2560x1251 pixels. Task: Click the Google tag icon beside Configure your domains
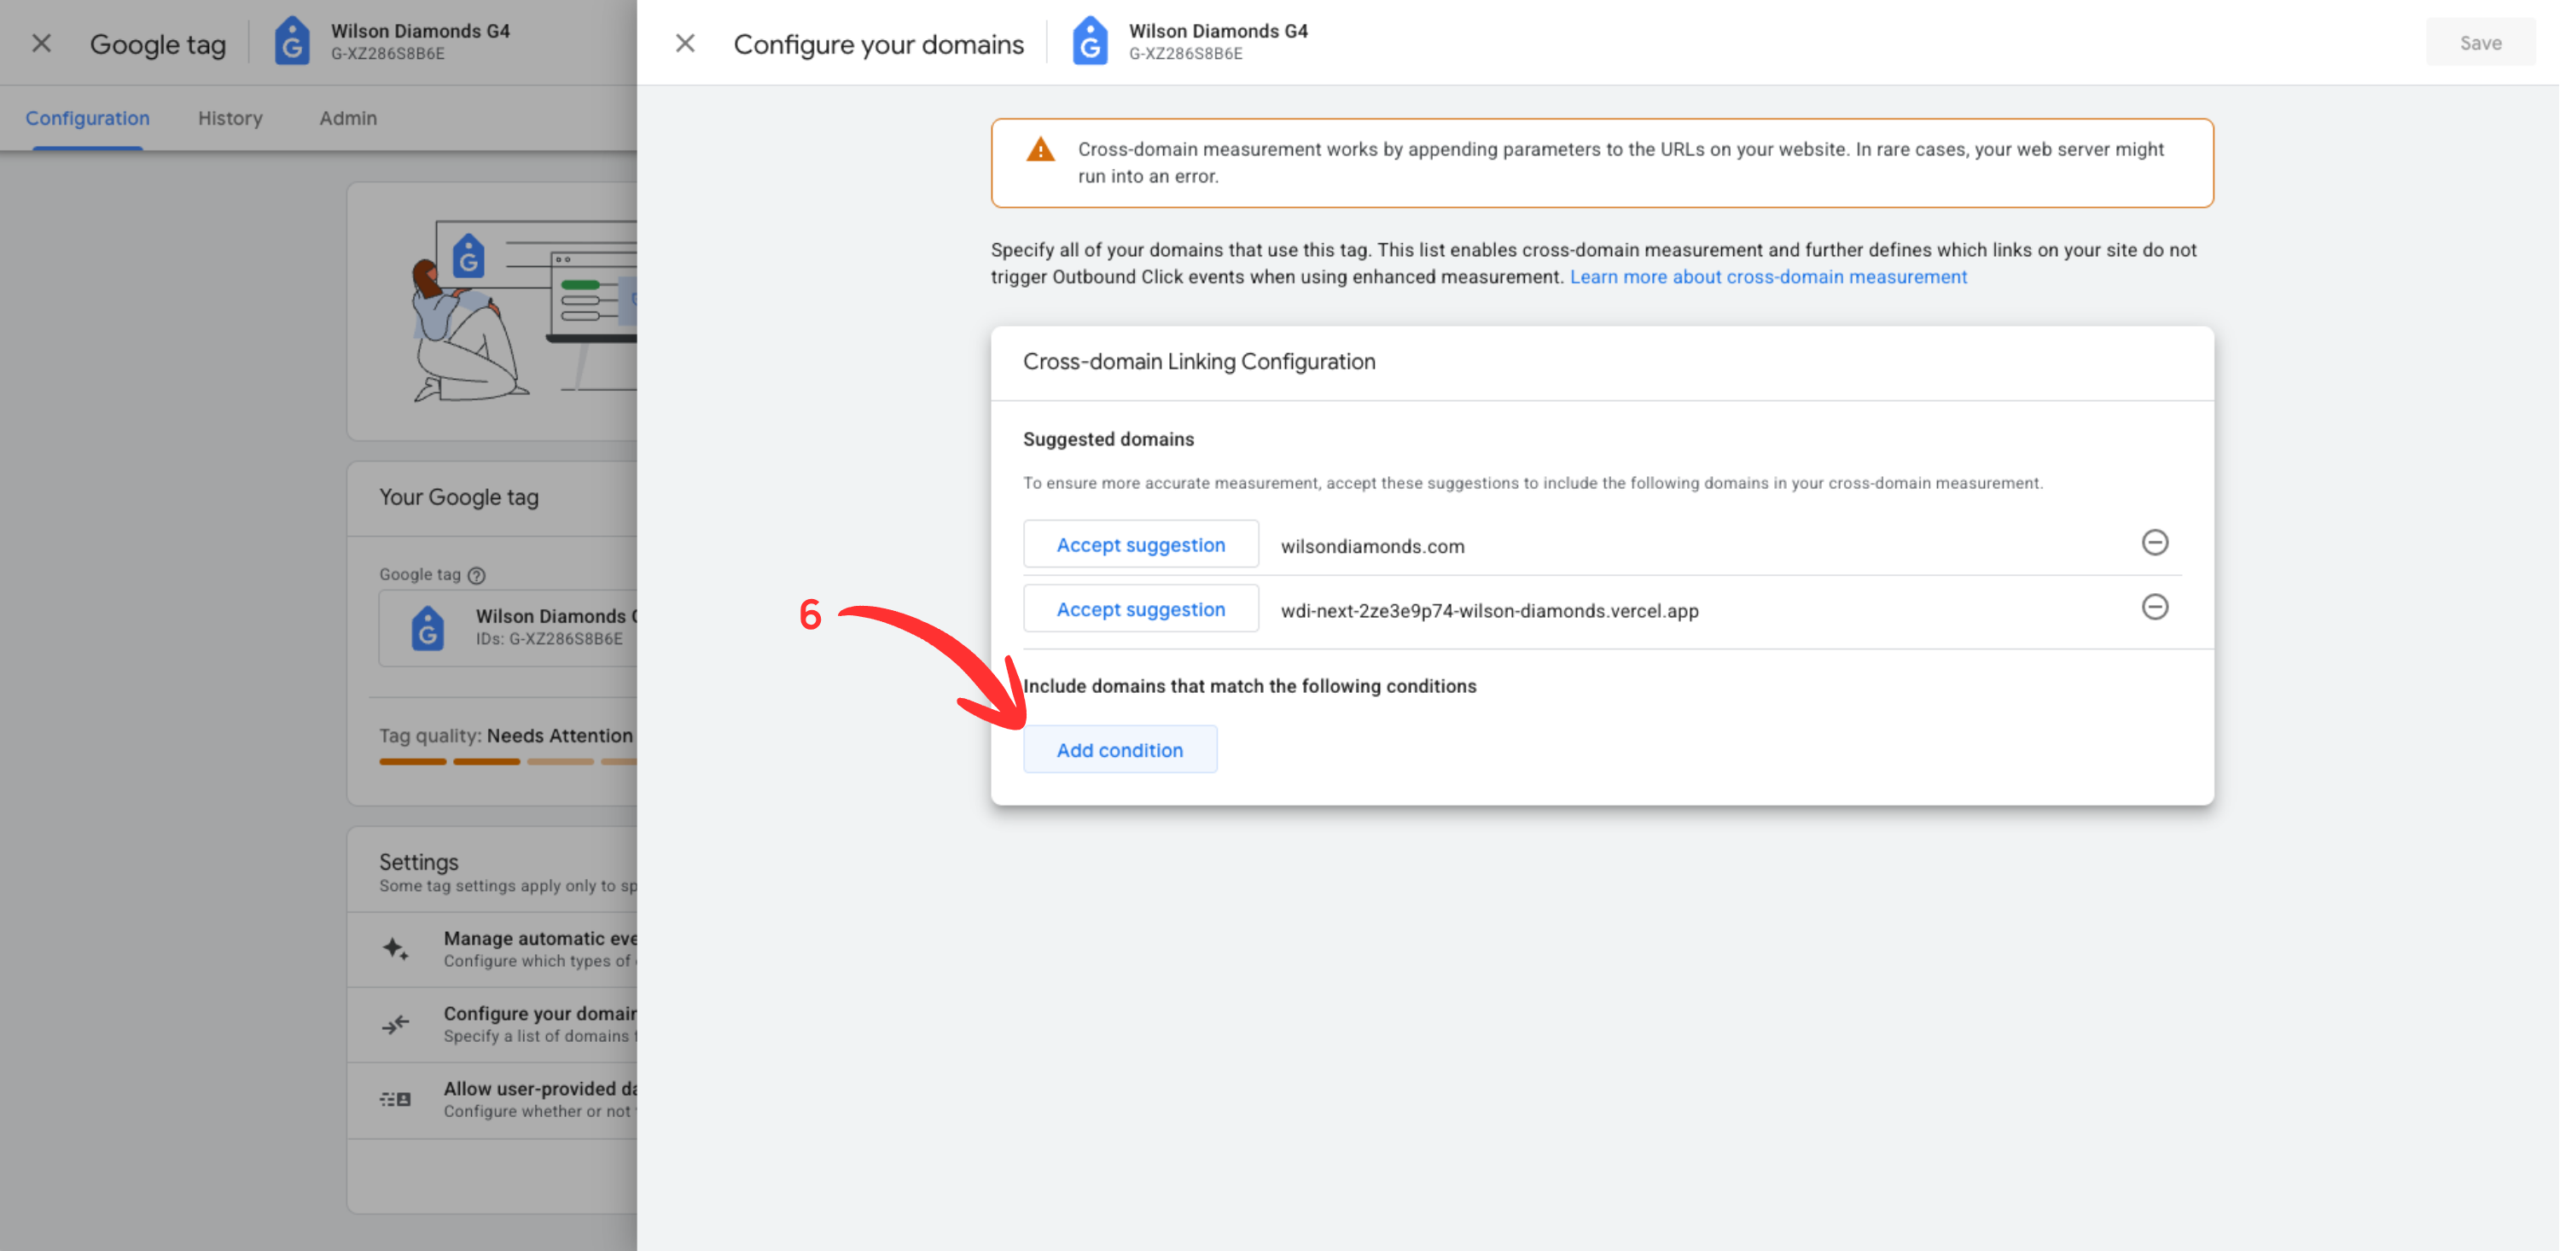tap(1090, 42)
